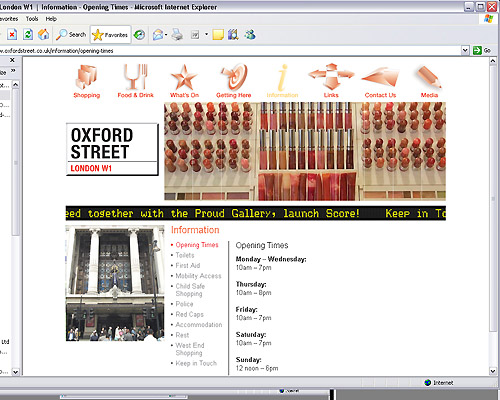Click the yellow Discuss note icon
Image resolution: width=500 pixels, height=400 pixels.
pyautogui.click(x=218, y=35)
